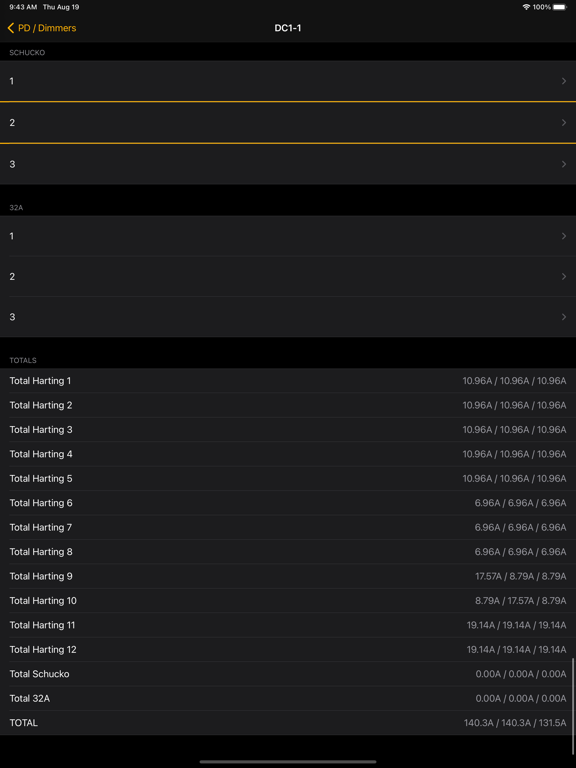Image resolution: width=576 pixels, height=768 pixels.
Task: Tap Total Harting 9 value 17.57A / 8.79A / 8.79A
Action: tap(521, 576)
